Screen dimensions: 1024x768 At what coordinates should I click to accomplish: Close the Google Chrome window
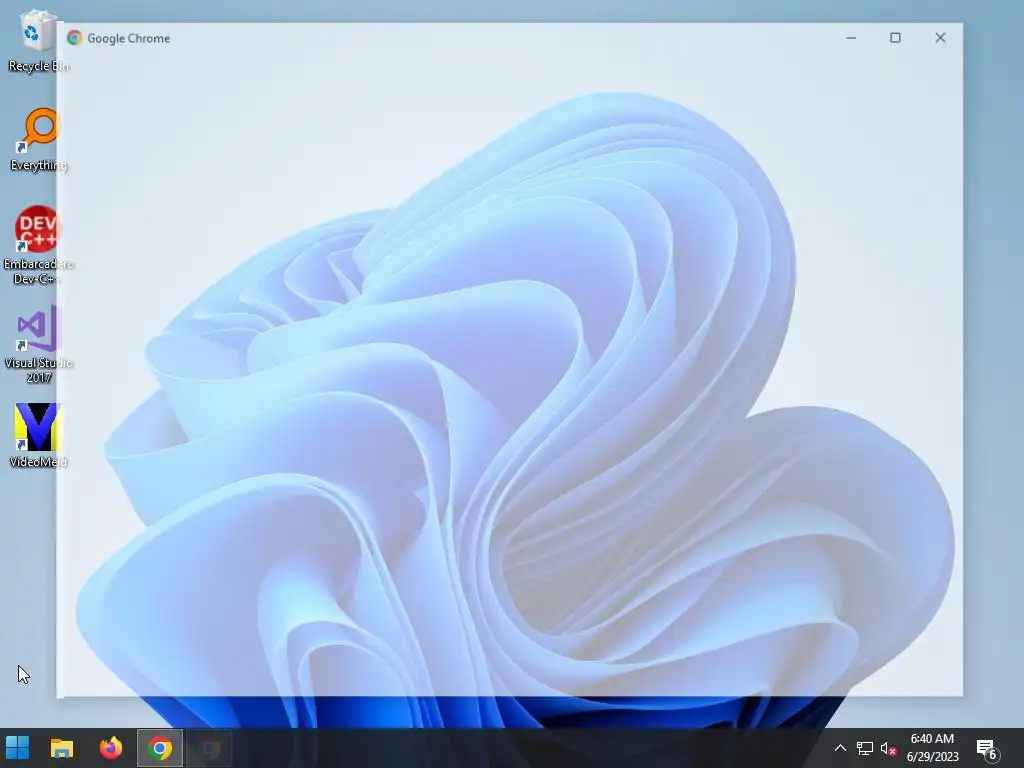(940, 38)
